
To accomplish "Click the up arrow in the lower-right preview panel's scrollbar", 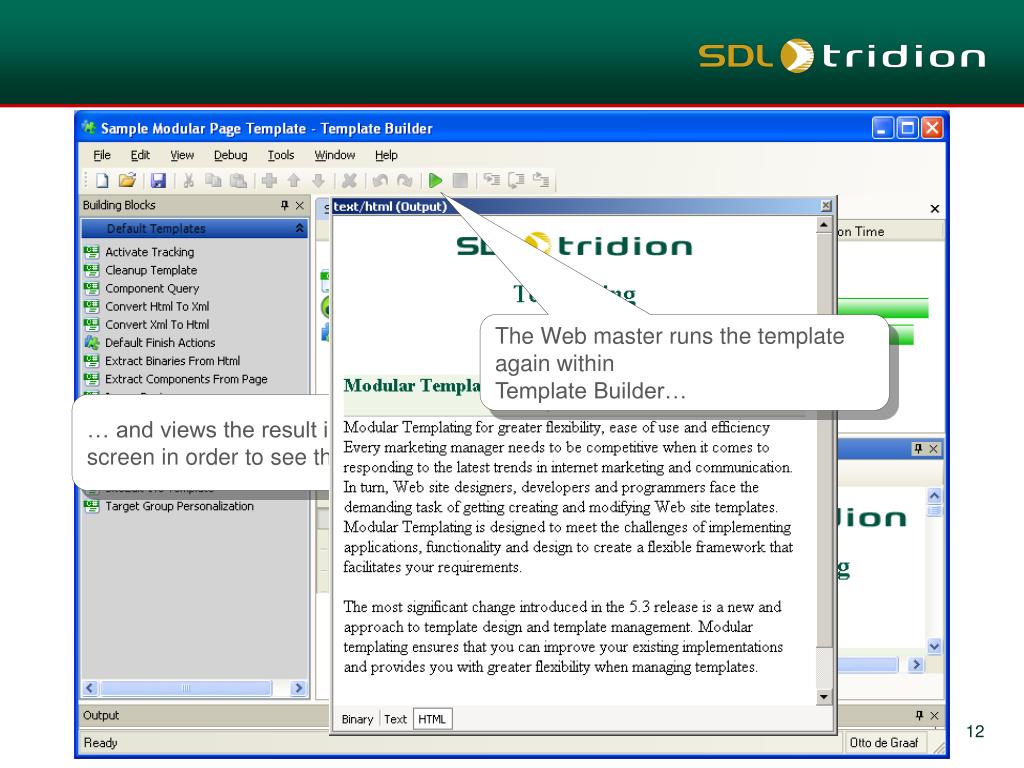I will click(935, 496).
